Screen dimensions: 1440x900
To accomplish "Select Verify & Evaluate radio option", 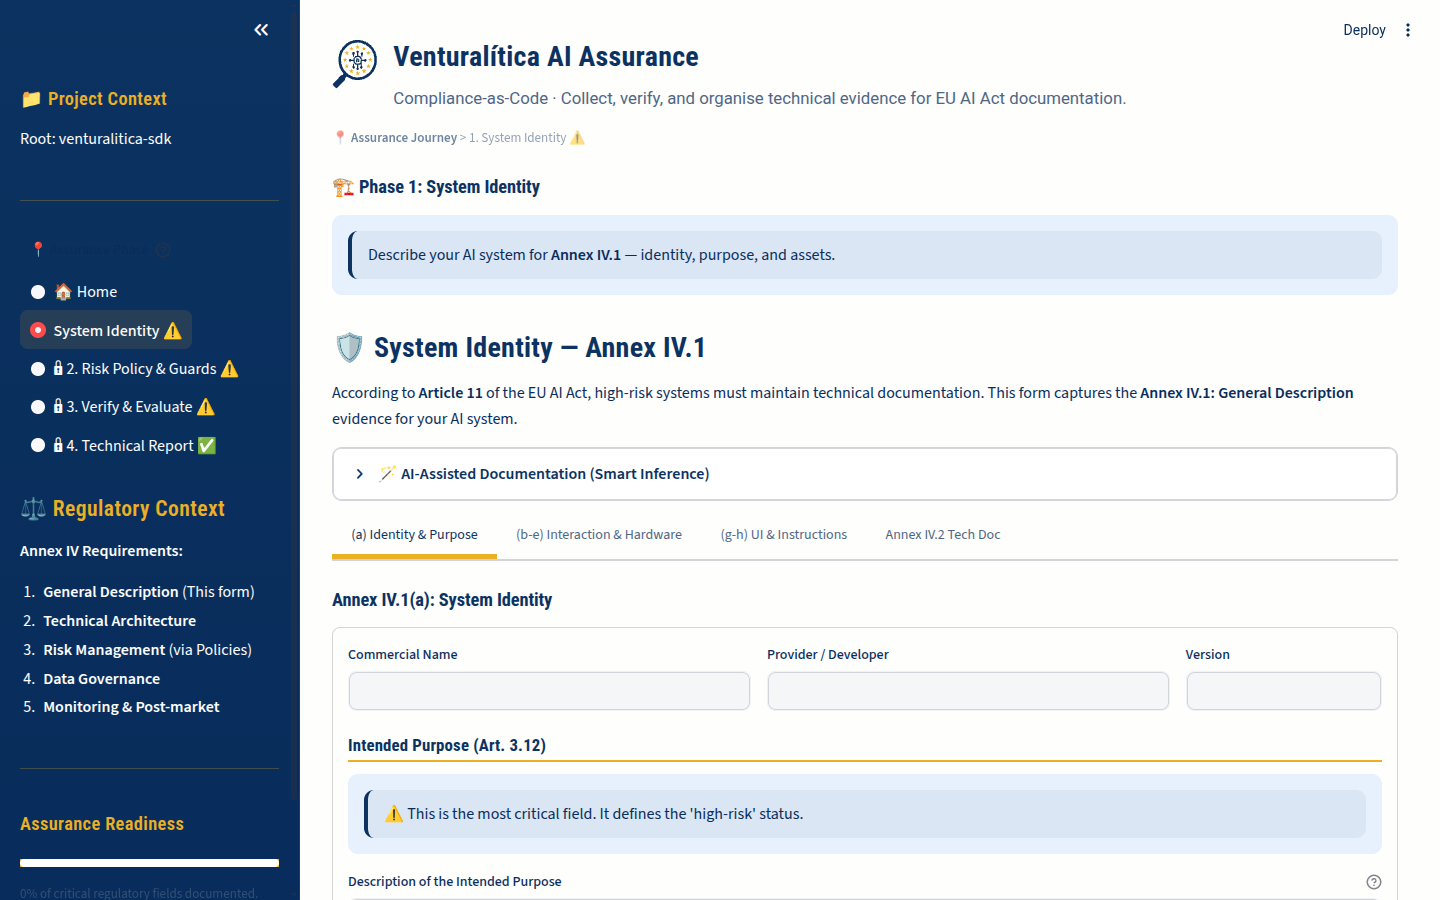I will pyautogui.click(x=38, y=407).
